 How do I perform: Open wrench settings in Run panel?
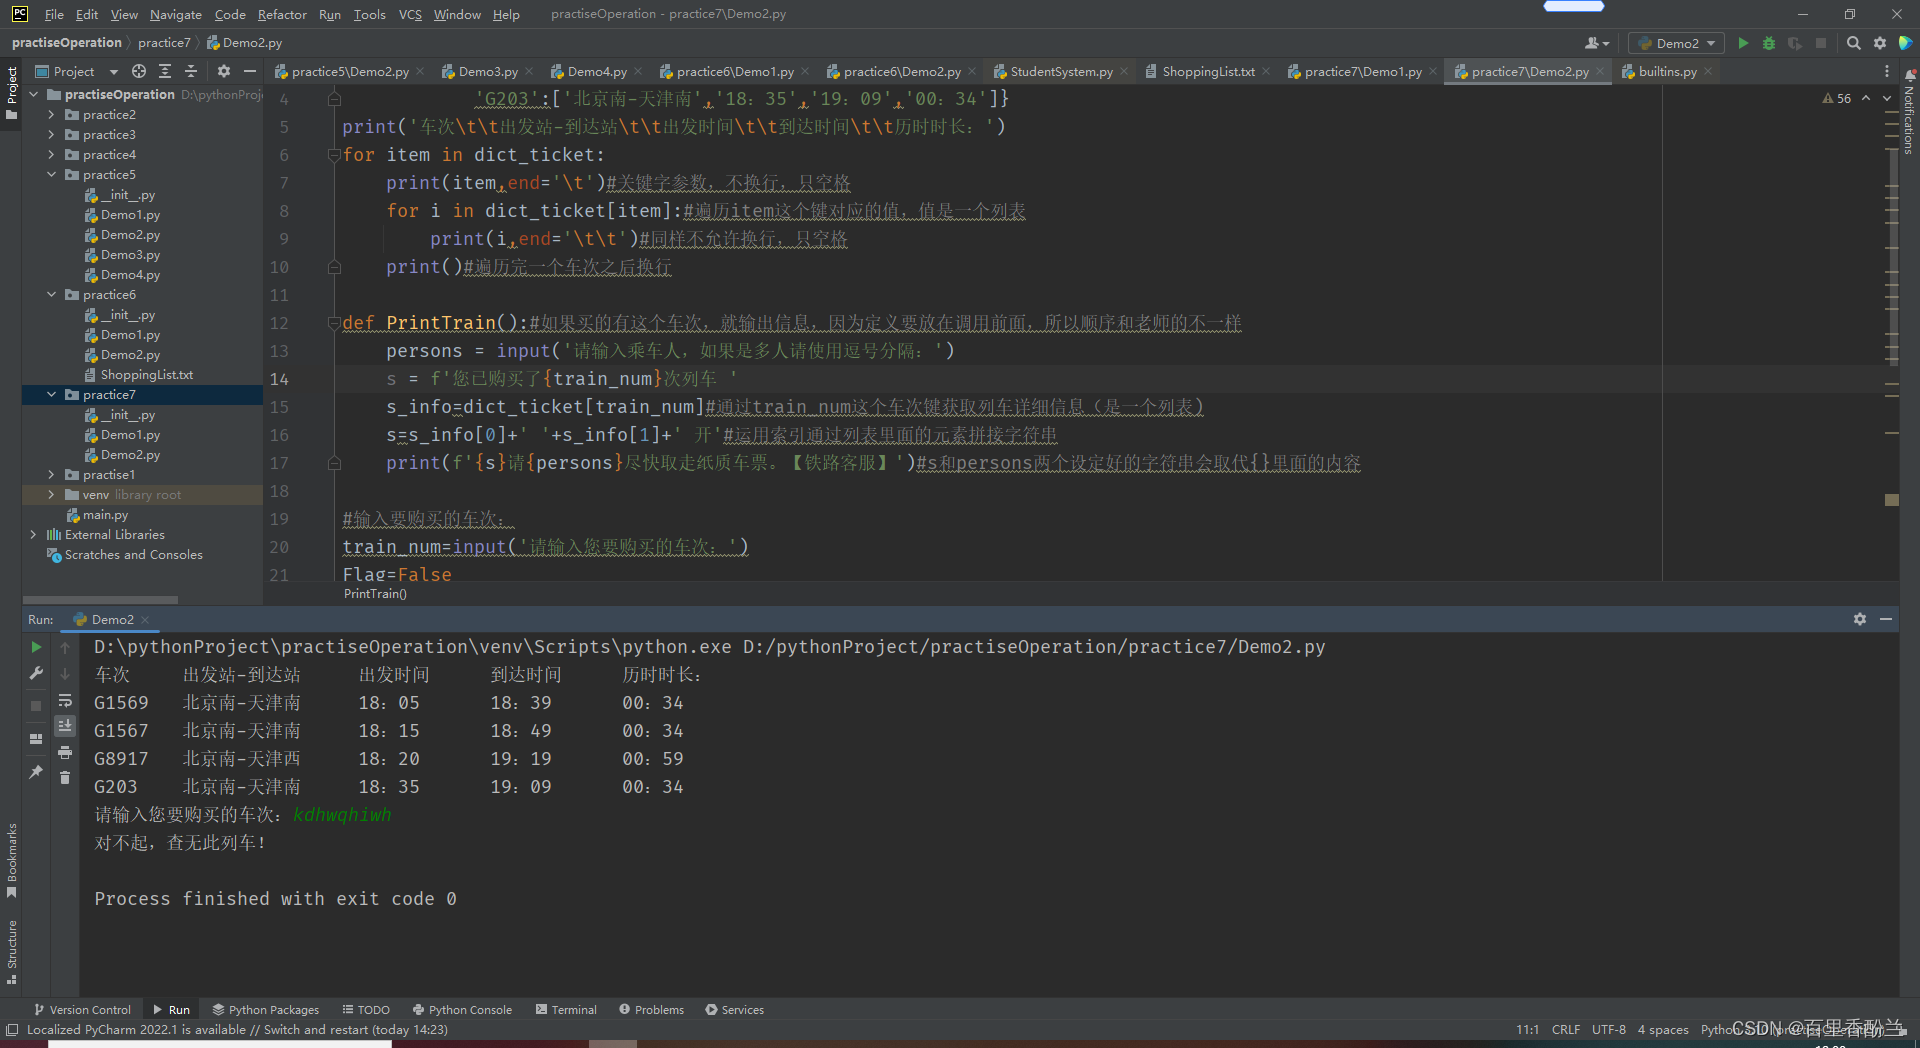pyautogui.click(x=37, y=674)
